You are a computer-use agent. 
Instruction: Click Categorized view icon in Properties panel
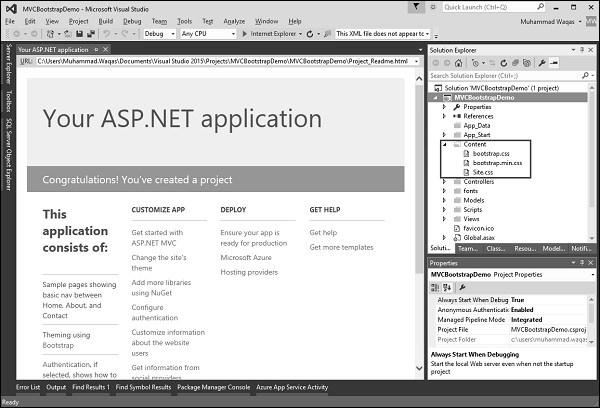pos(436,286)
